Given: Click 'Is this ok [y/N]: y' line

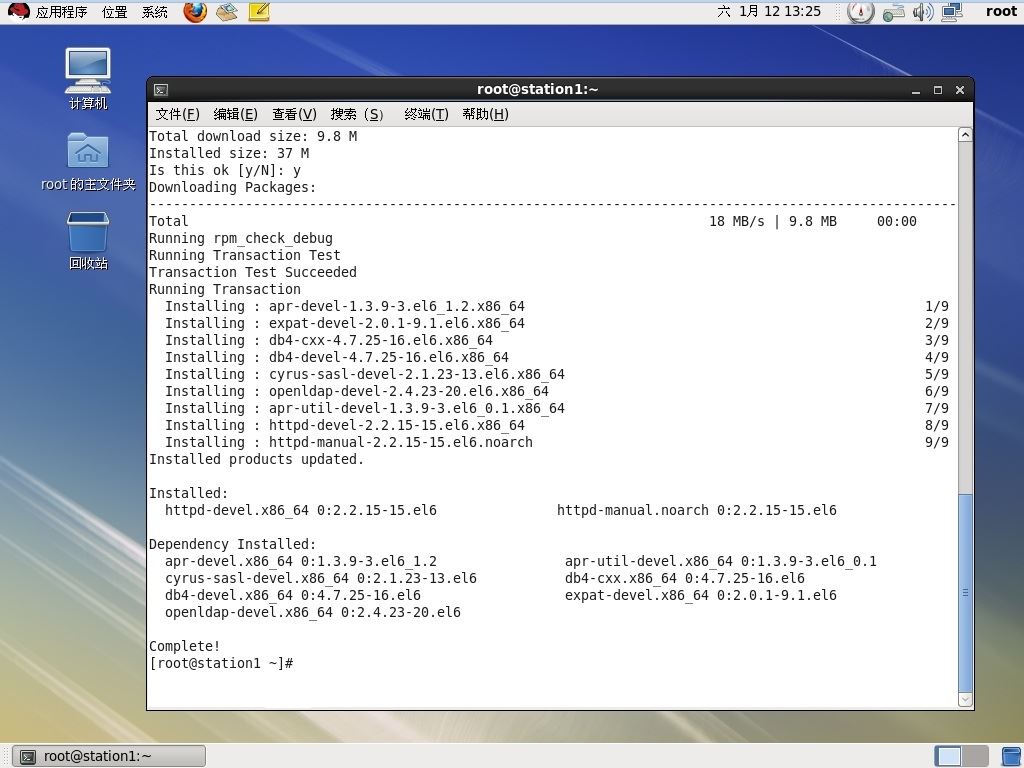Looking at the screenshot, I should (x=225, y=170).
